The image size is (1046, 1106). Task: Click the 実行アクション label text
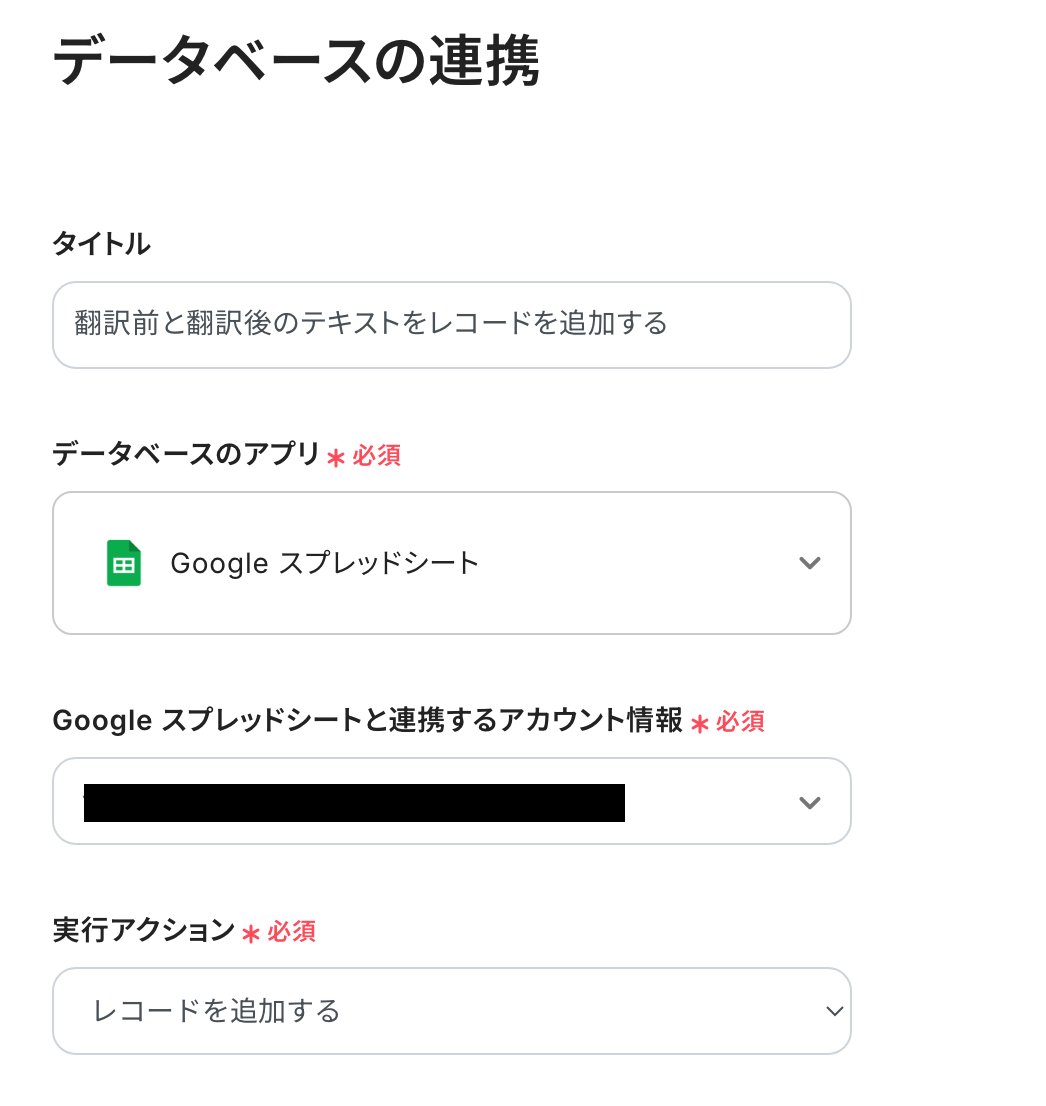143,931
